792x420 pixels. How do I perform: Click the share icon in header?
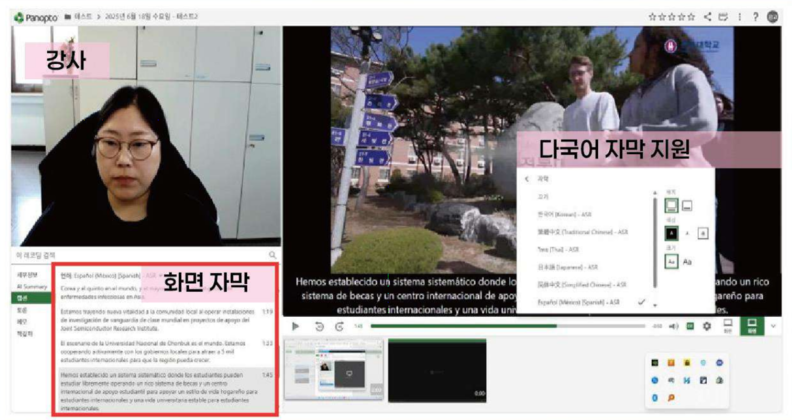click(708, 16)
